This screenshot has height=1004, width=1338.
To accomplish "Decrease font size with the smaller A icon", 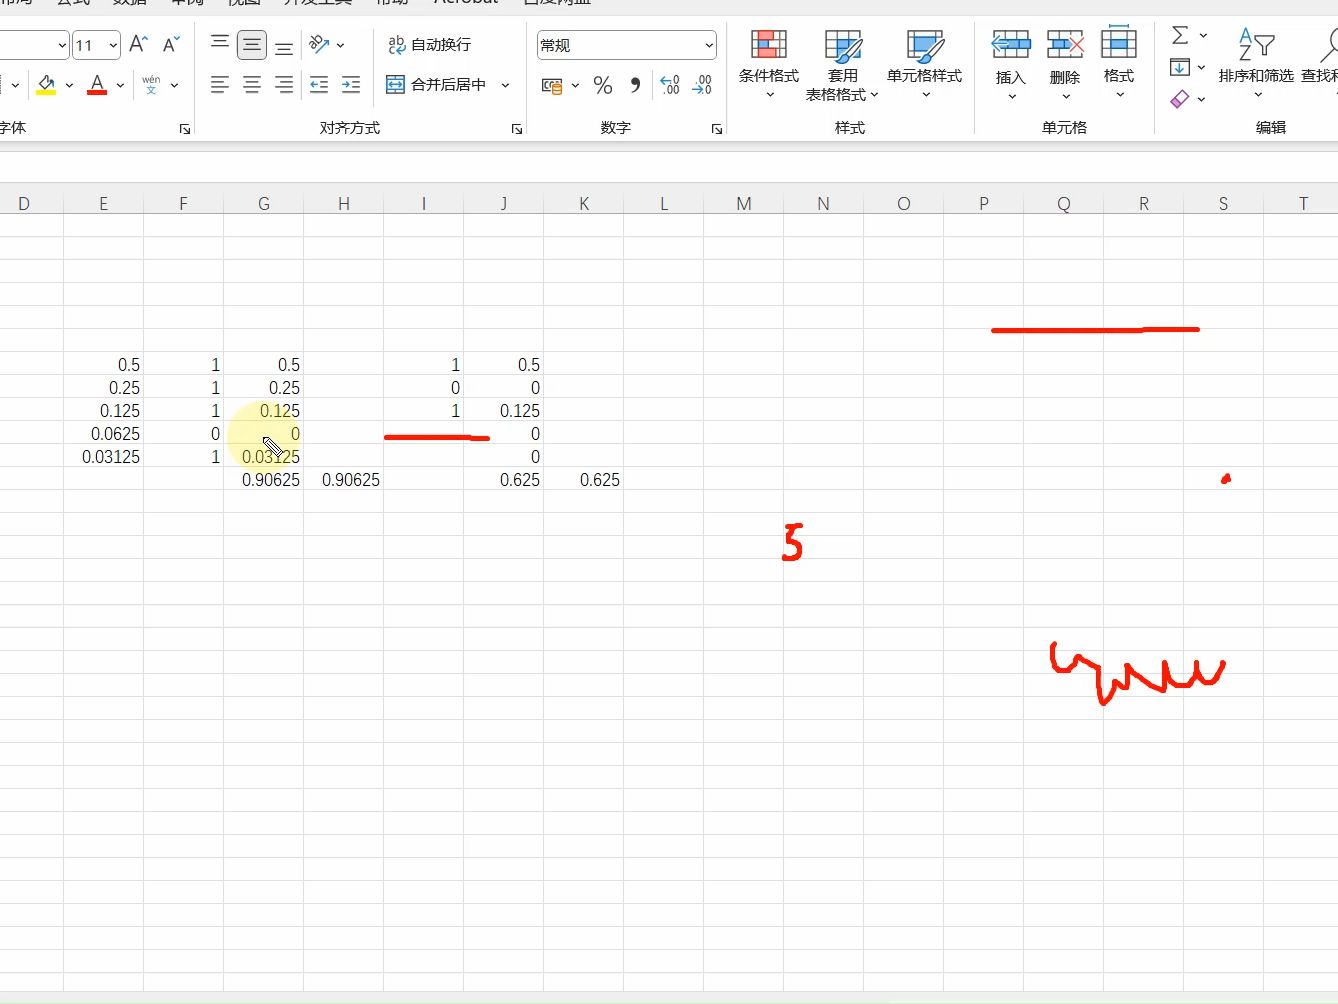I will point(171,44).
